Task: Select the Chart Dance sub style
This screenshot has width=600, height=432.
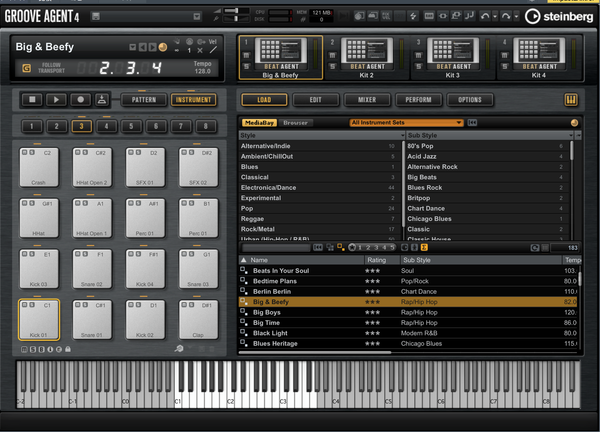Action: [488, 208]
